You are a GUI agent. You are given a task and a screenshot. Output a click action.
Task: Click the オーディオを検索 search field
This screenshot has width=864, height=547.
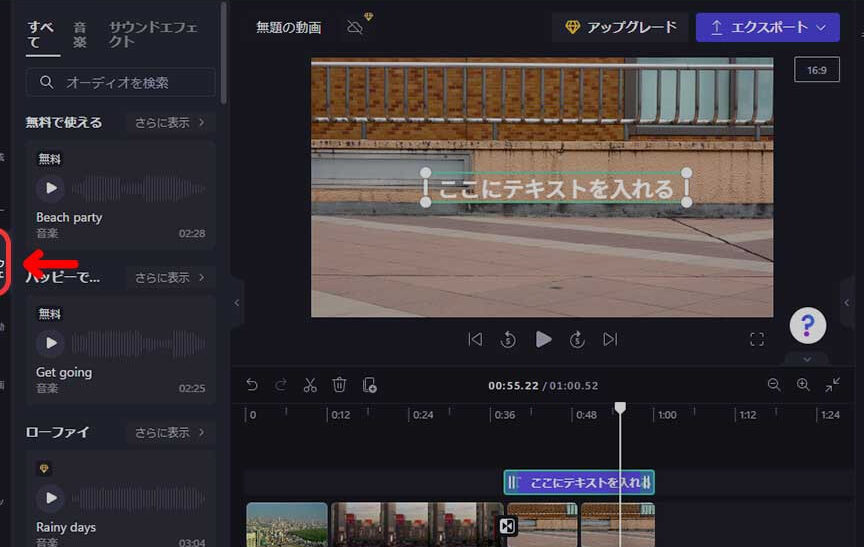(120, 83)
